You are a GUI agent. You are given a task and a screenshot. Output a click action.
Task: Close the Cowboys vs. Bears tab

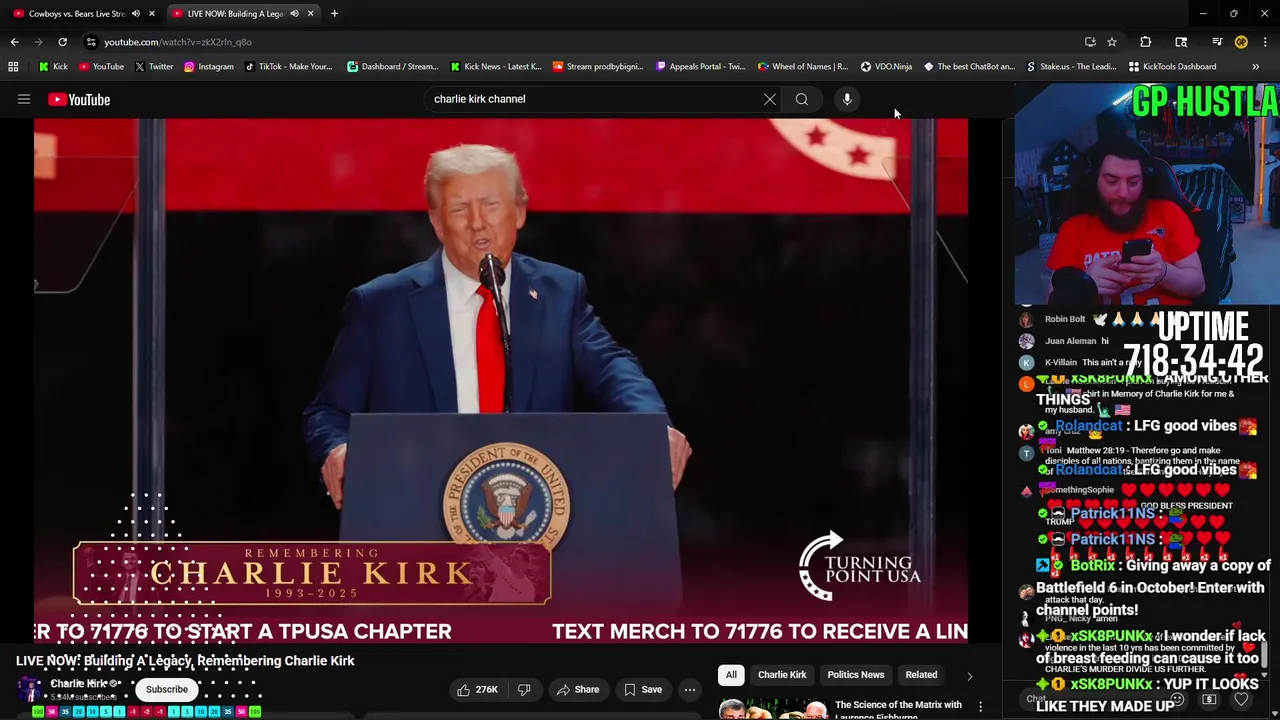[151, 14]
